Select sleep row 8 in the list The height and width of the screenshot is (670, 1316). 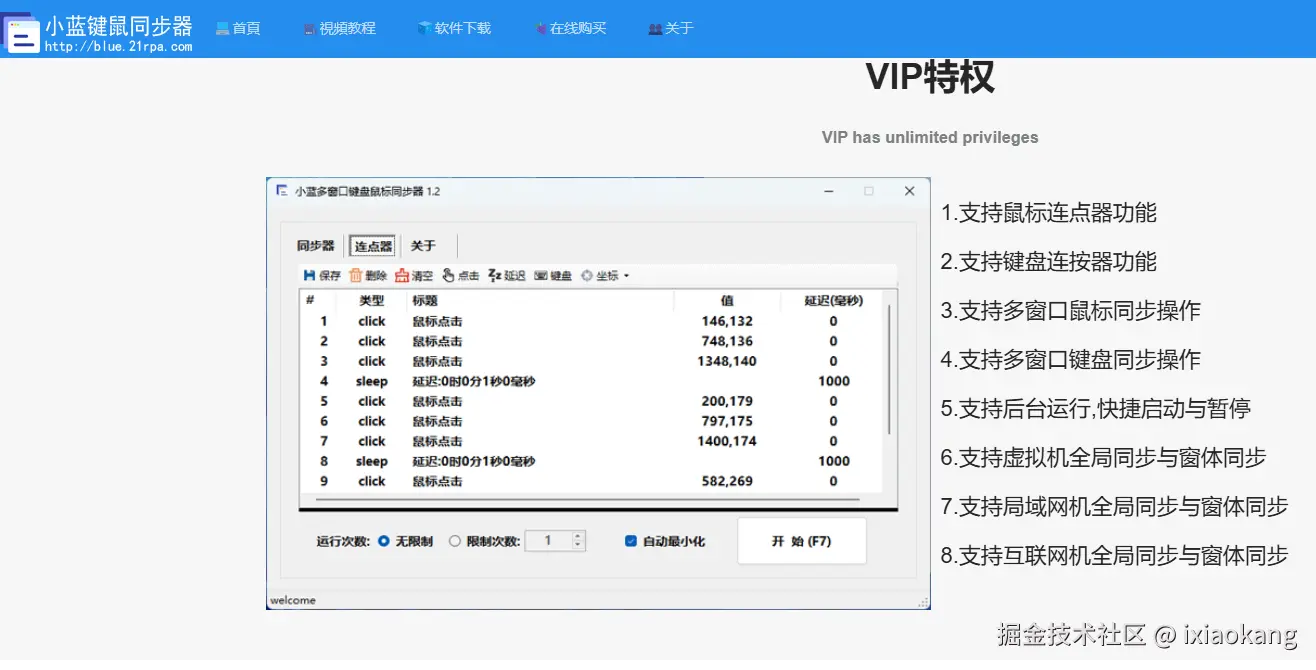[x=592, y=461]
